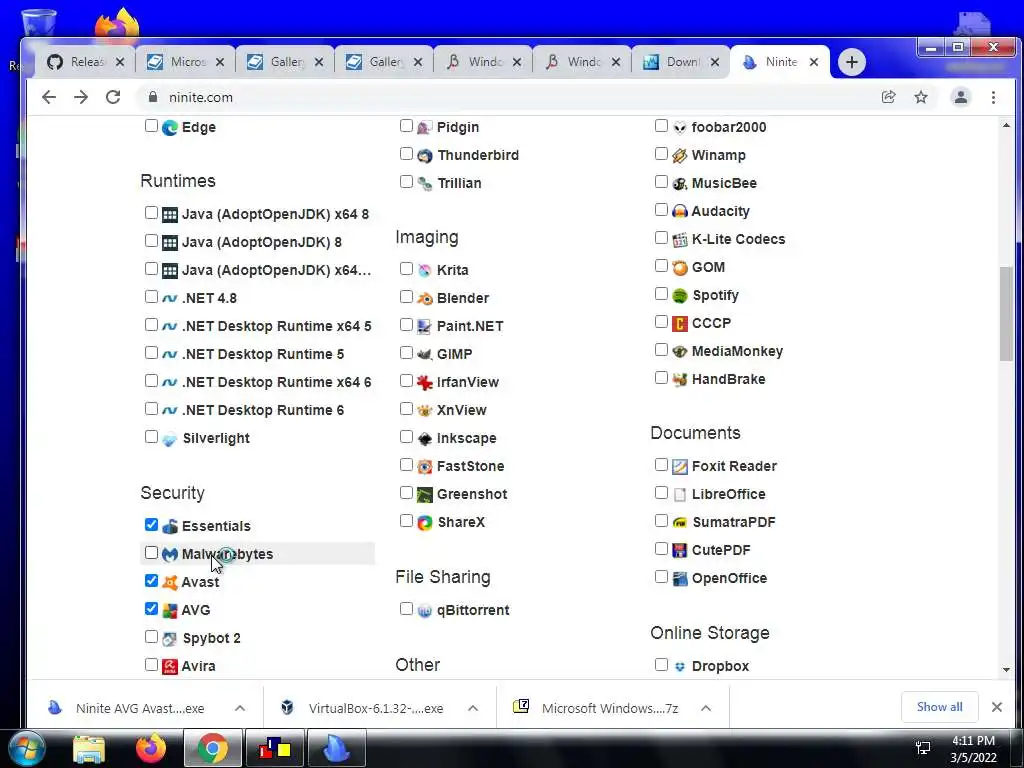Screen dimensions: 1024x768
Task: Click the Inkscape icon
Action: (x=424, y=438)
